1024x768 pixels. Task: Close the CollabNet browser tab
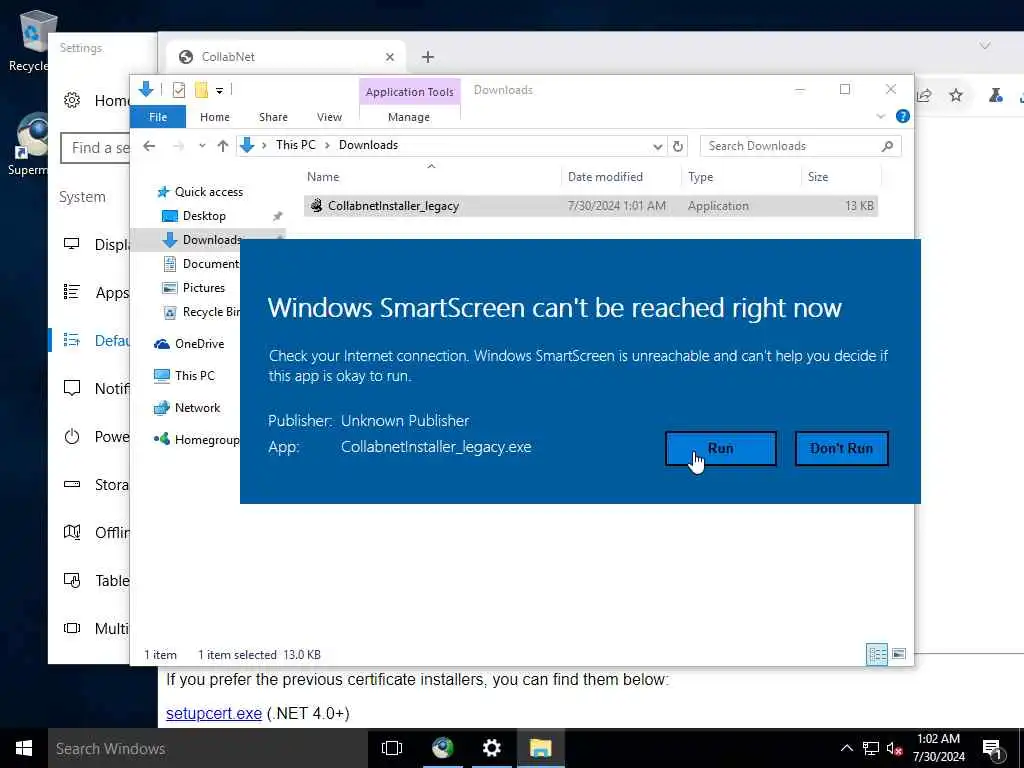pyautogui.click(x=390, y=57)
